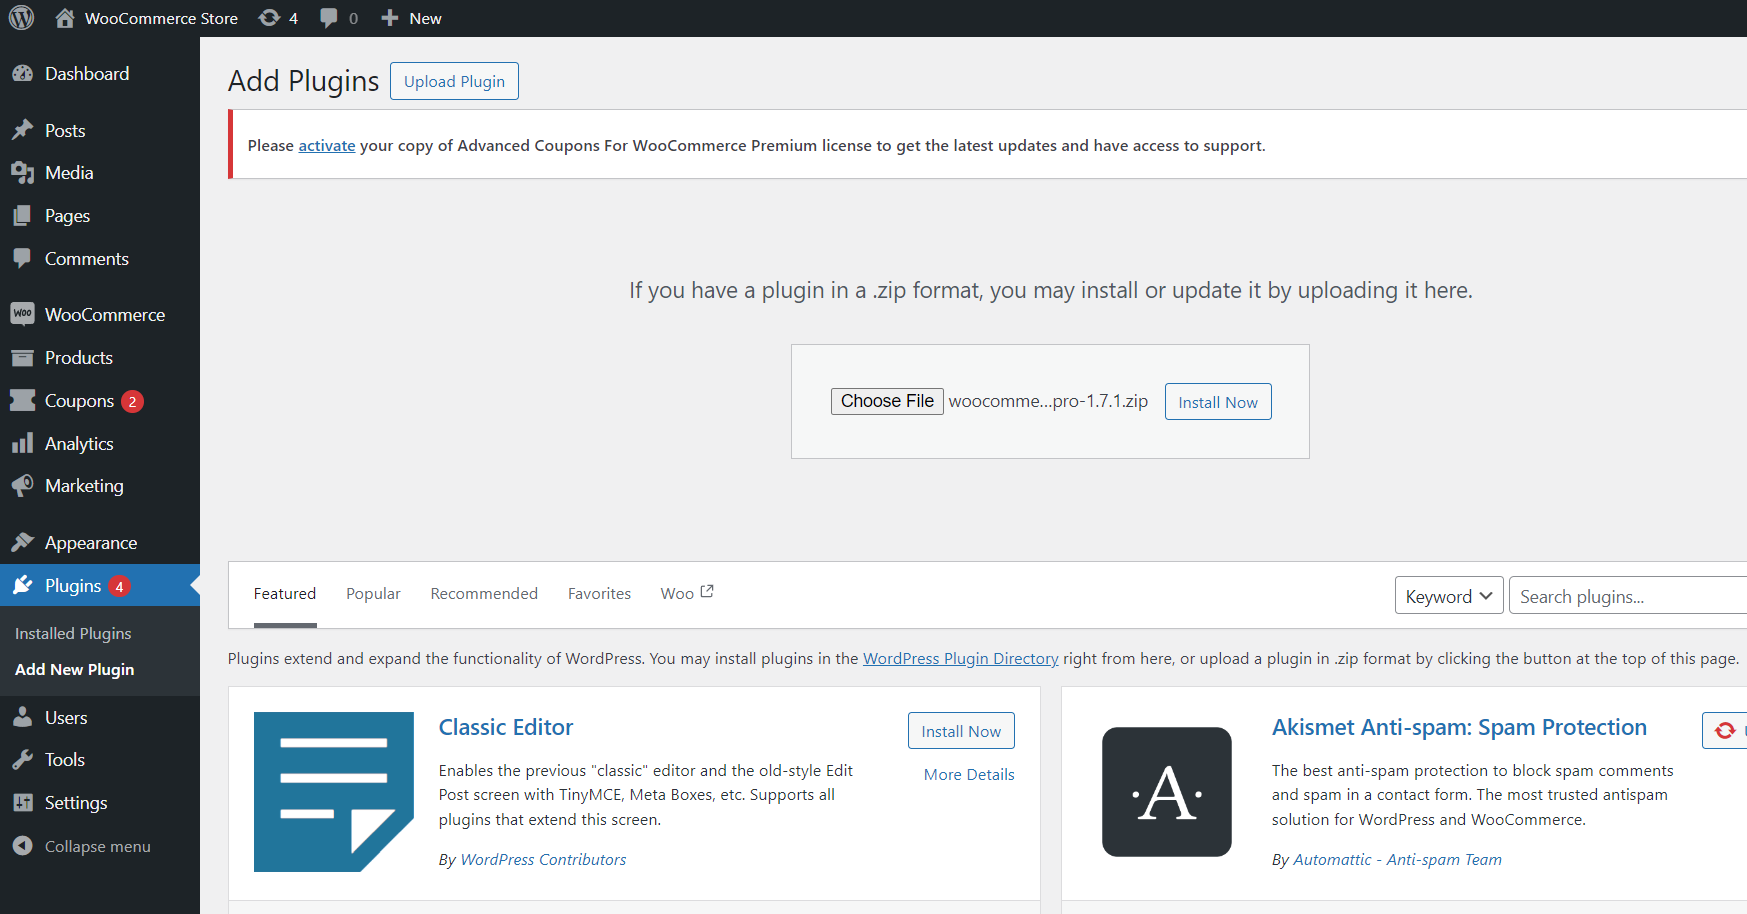
Task: Click the Classic Editor plugin thumbnail
Action: click(333, 791)
